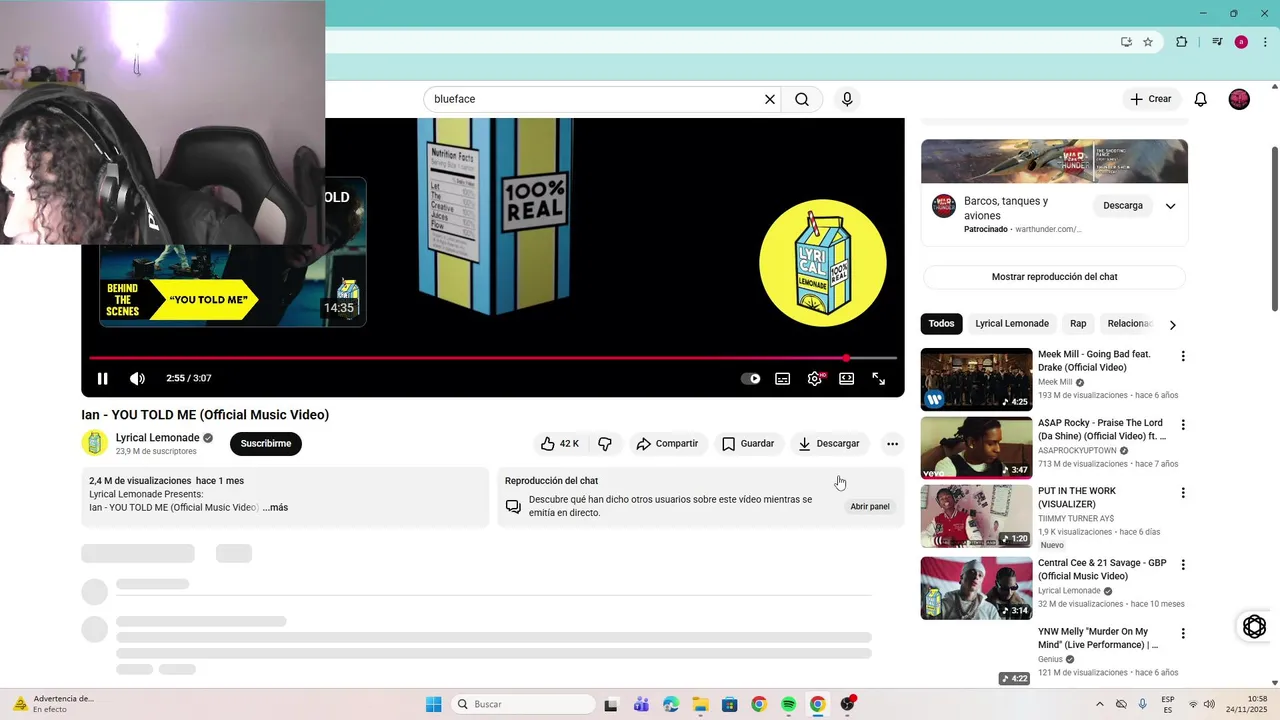Open options menu for A$AP Rocky video
This screenshot has height=720, width=1280.
click(x=1183, y=425)
